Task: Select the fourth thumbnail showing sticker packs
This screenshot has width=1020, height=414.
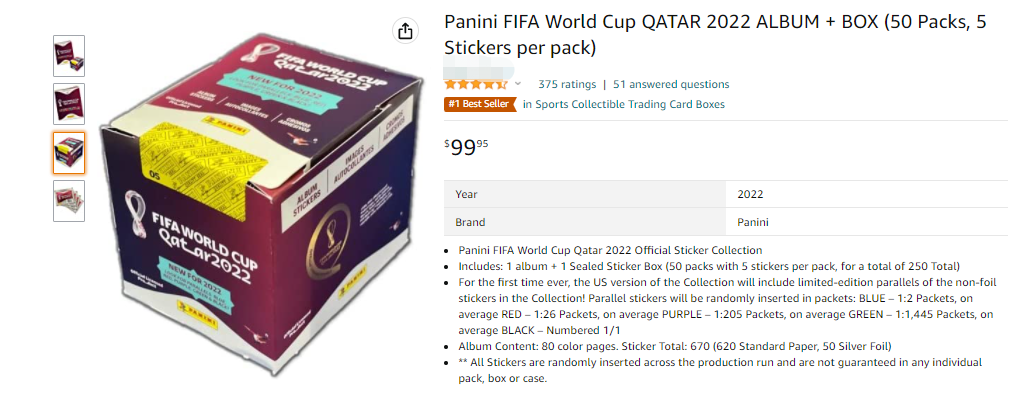Action: (x=69, y=200)
